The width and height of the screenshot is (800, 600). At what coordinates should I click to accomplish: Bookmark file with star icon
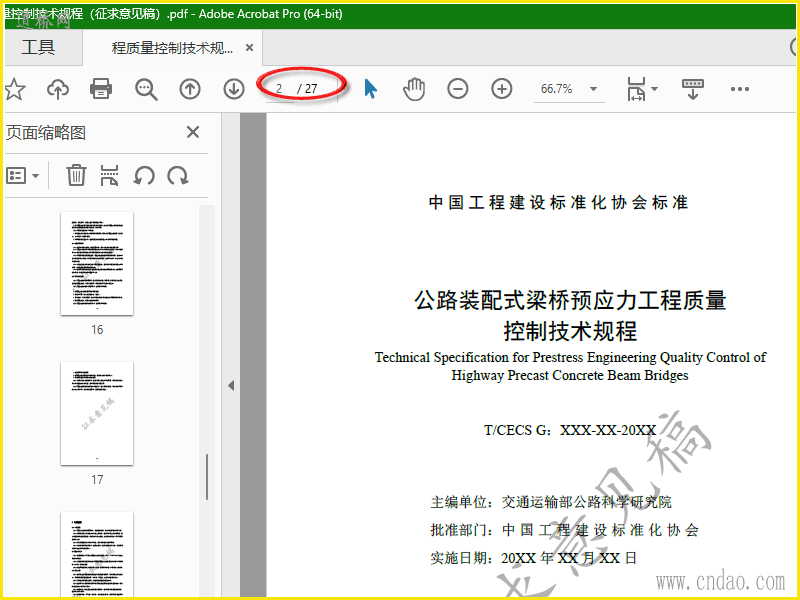(15, 89)
